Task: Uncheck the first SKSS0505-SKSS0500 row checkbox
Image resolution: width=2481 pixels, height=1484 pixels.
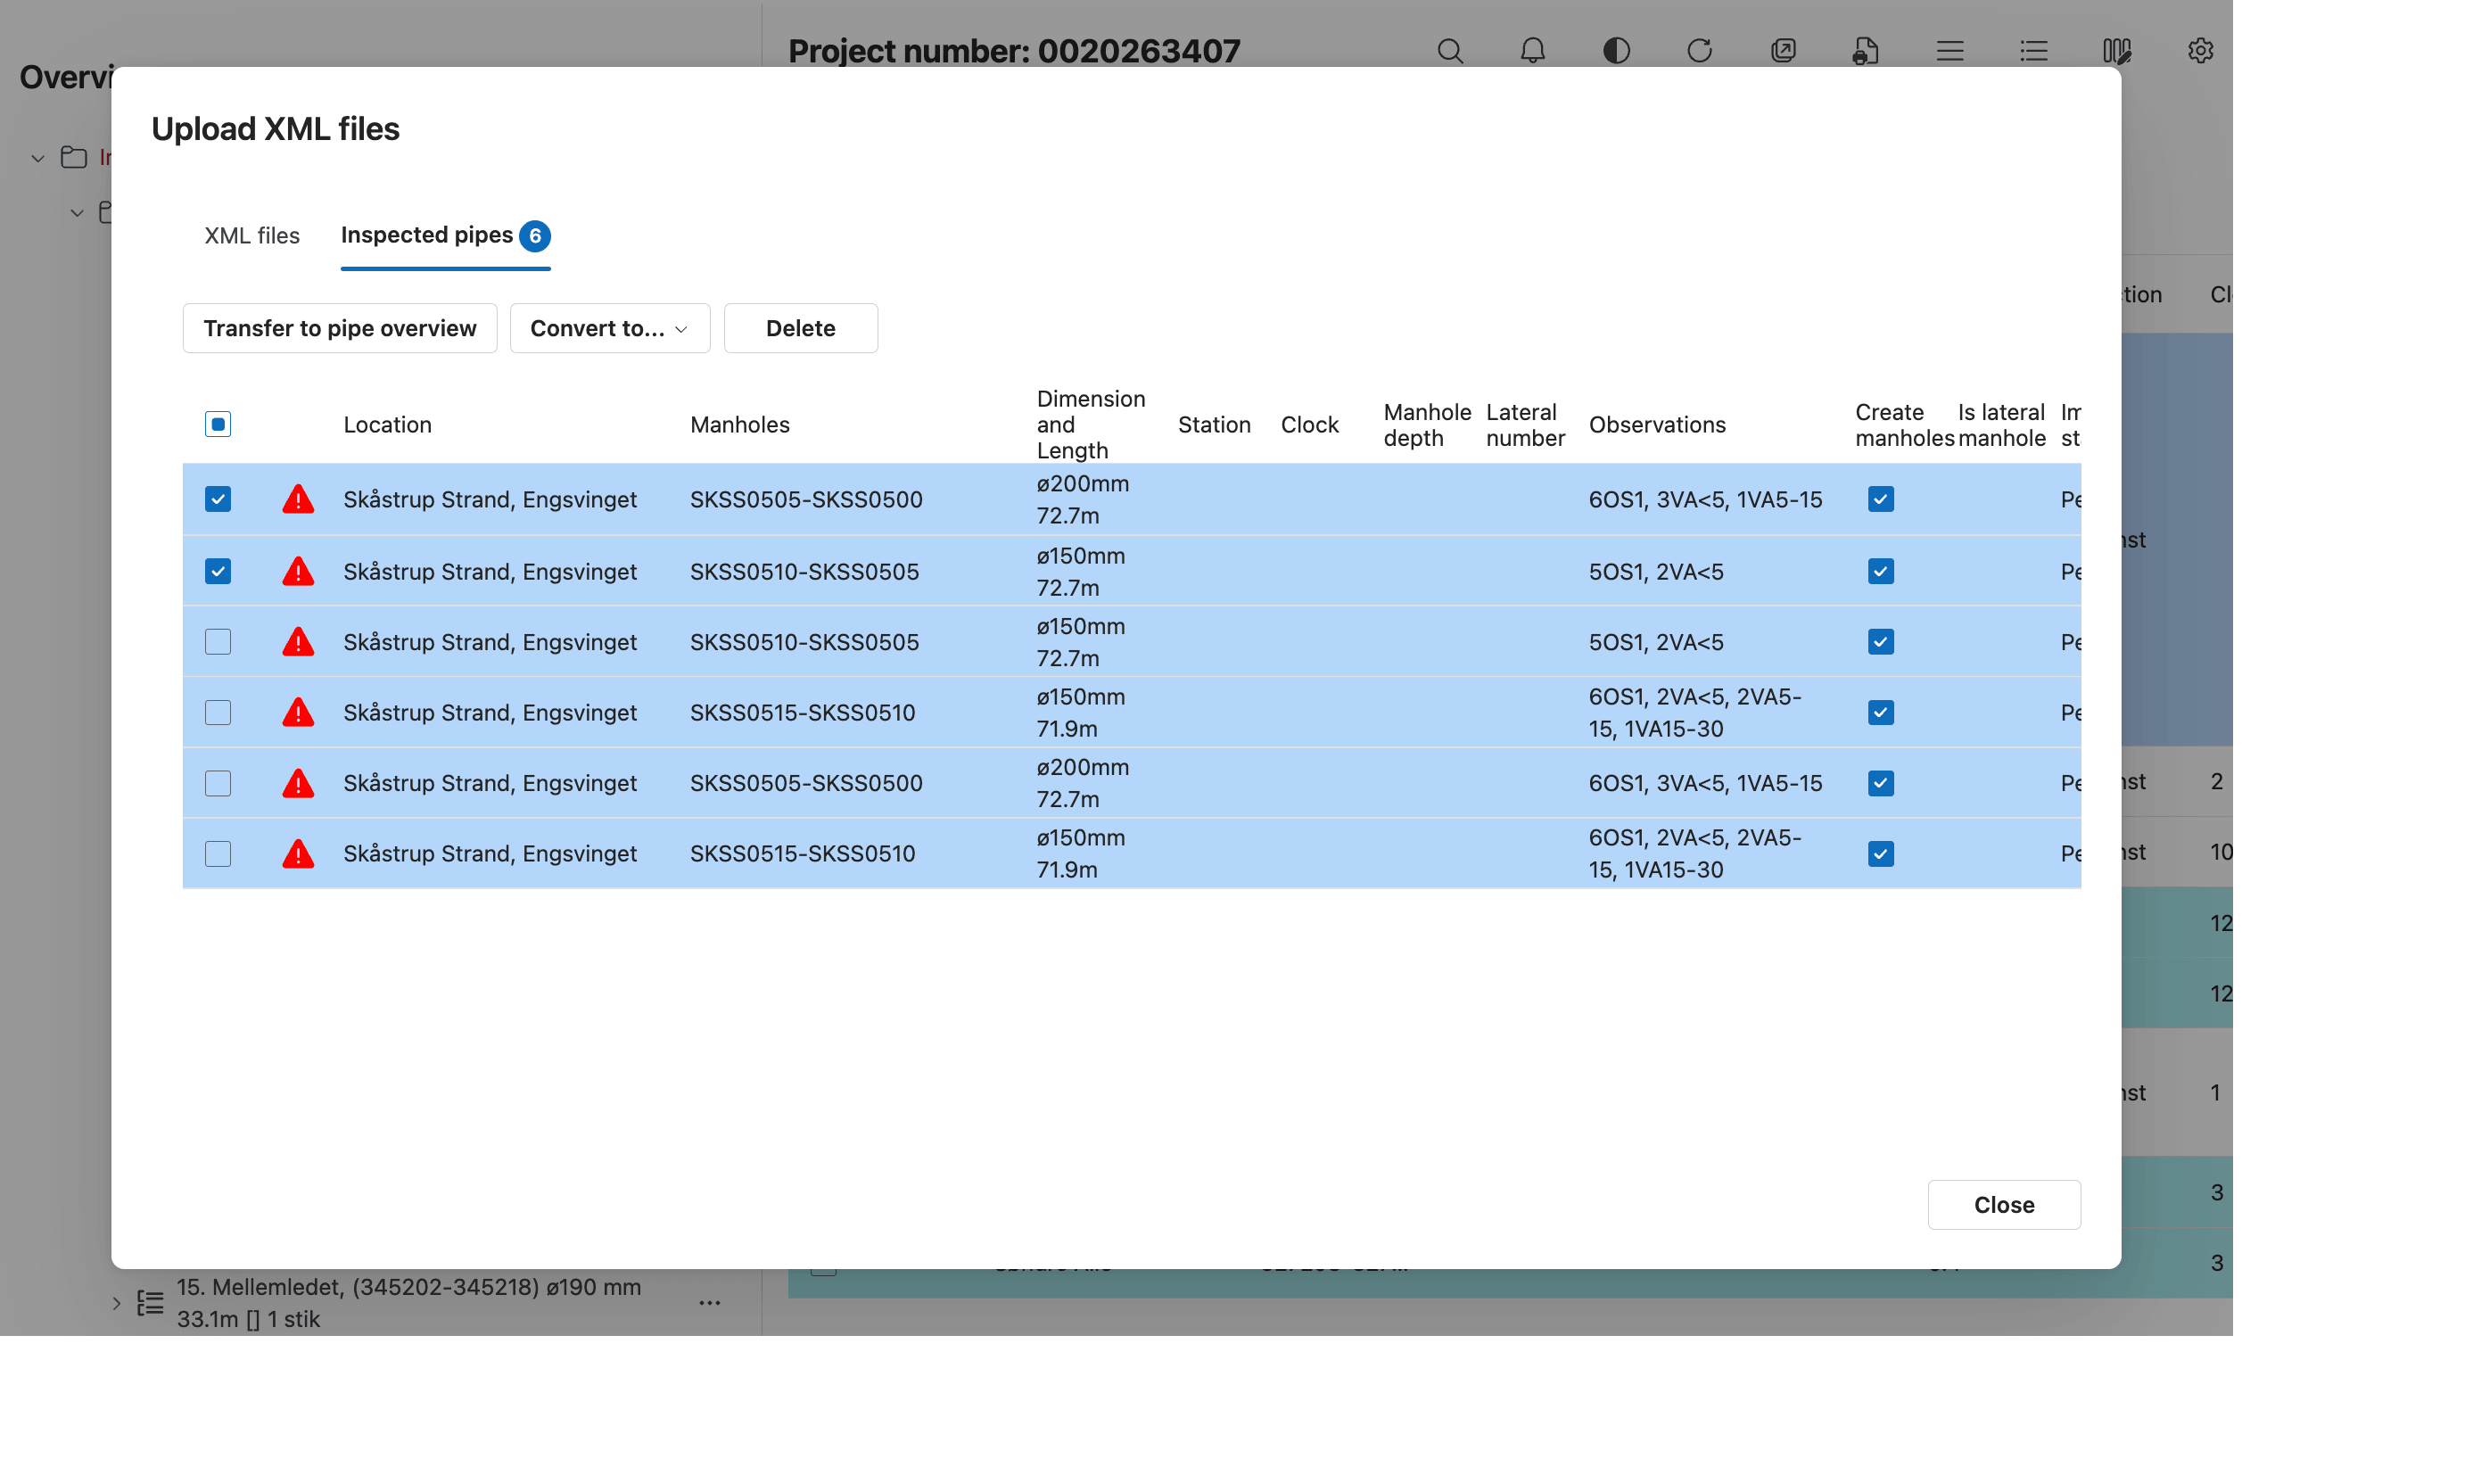Action: tap(218, 499)
